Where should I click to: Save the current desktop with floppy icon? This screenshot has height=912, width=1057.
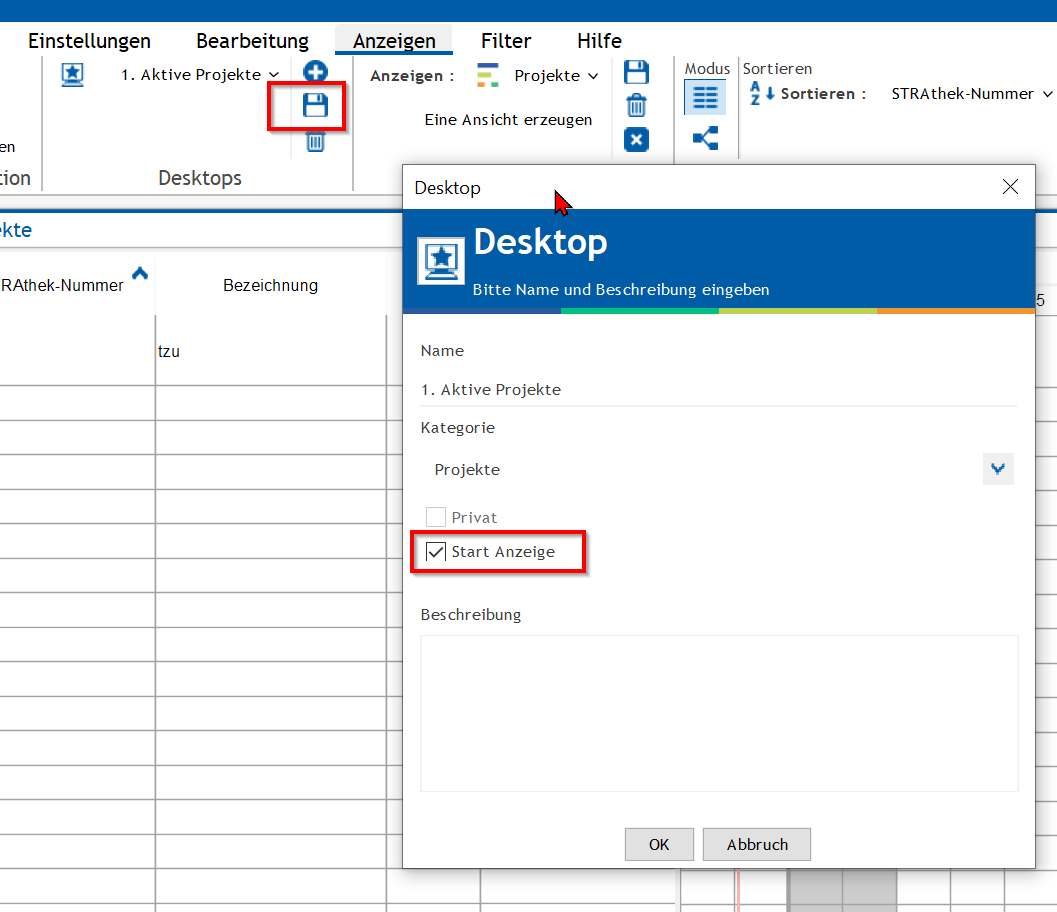(315, 105)
